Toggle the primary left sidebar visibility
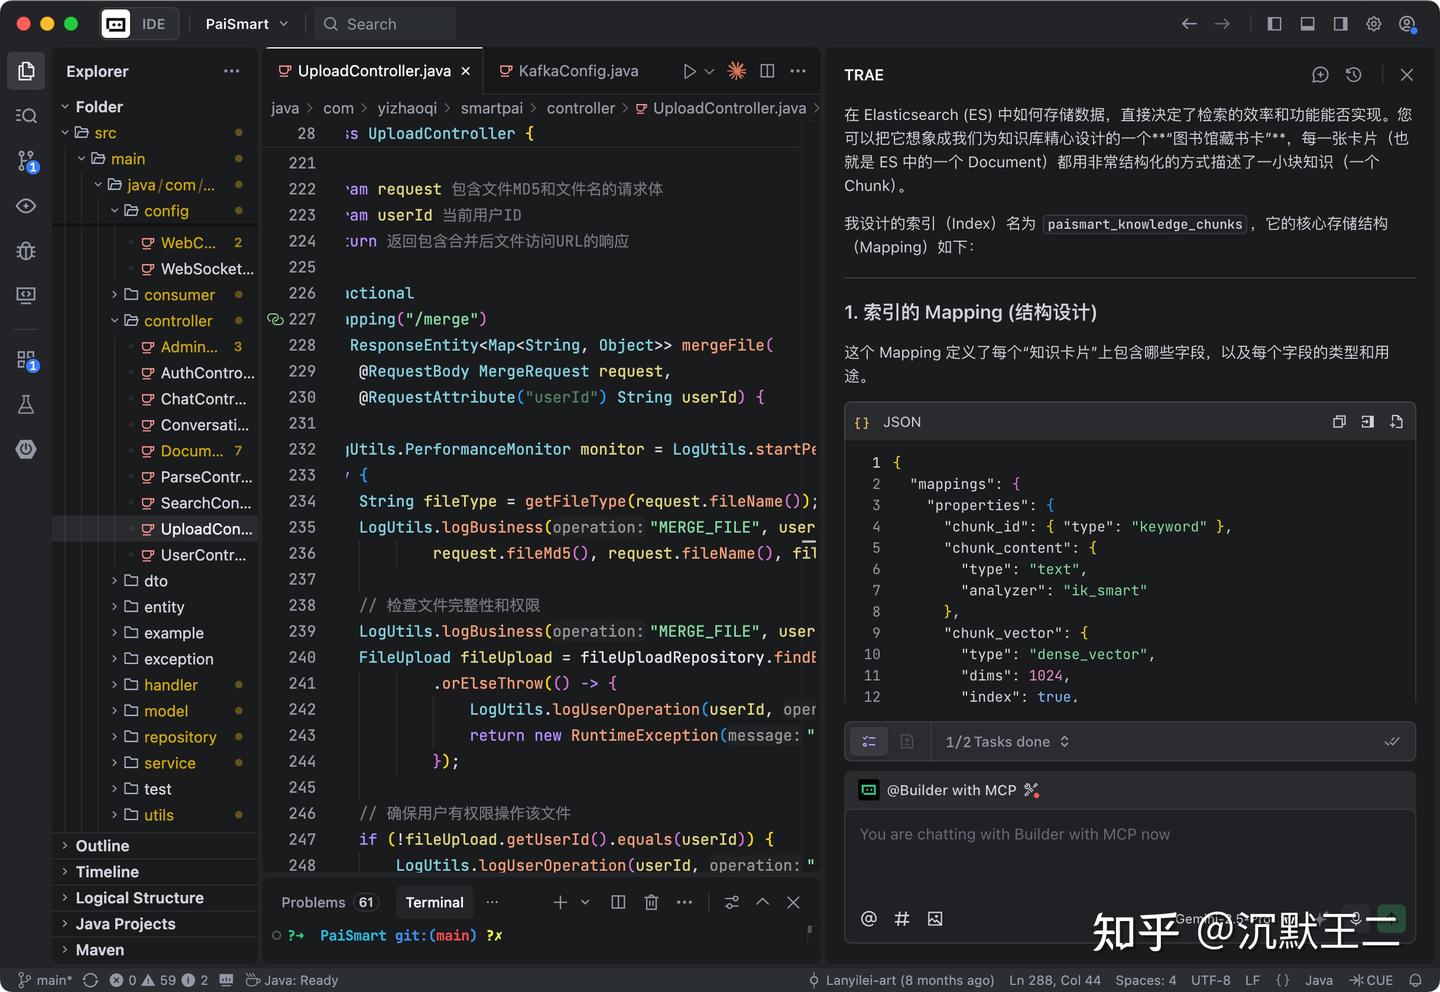Screen dimensions: 1440x992 [1274, 24]
